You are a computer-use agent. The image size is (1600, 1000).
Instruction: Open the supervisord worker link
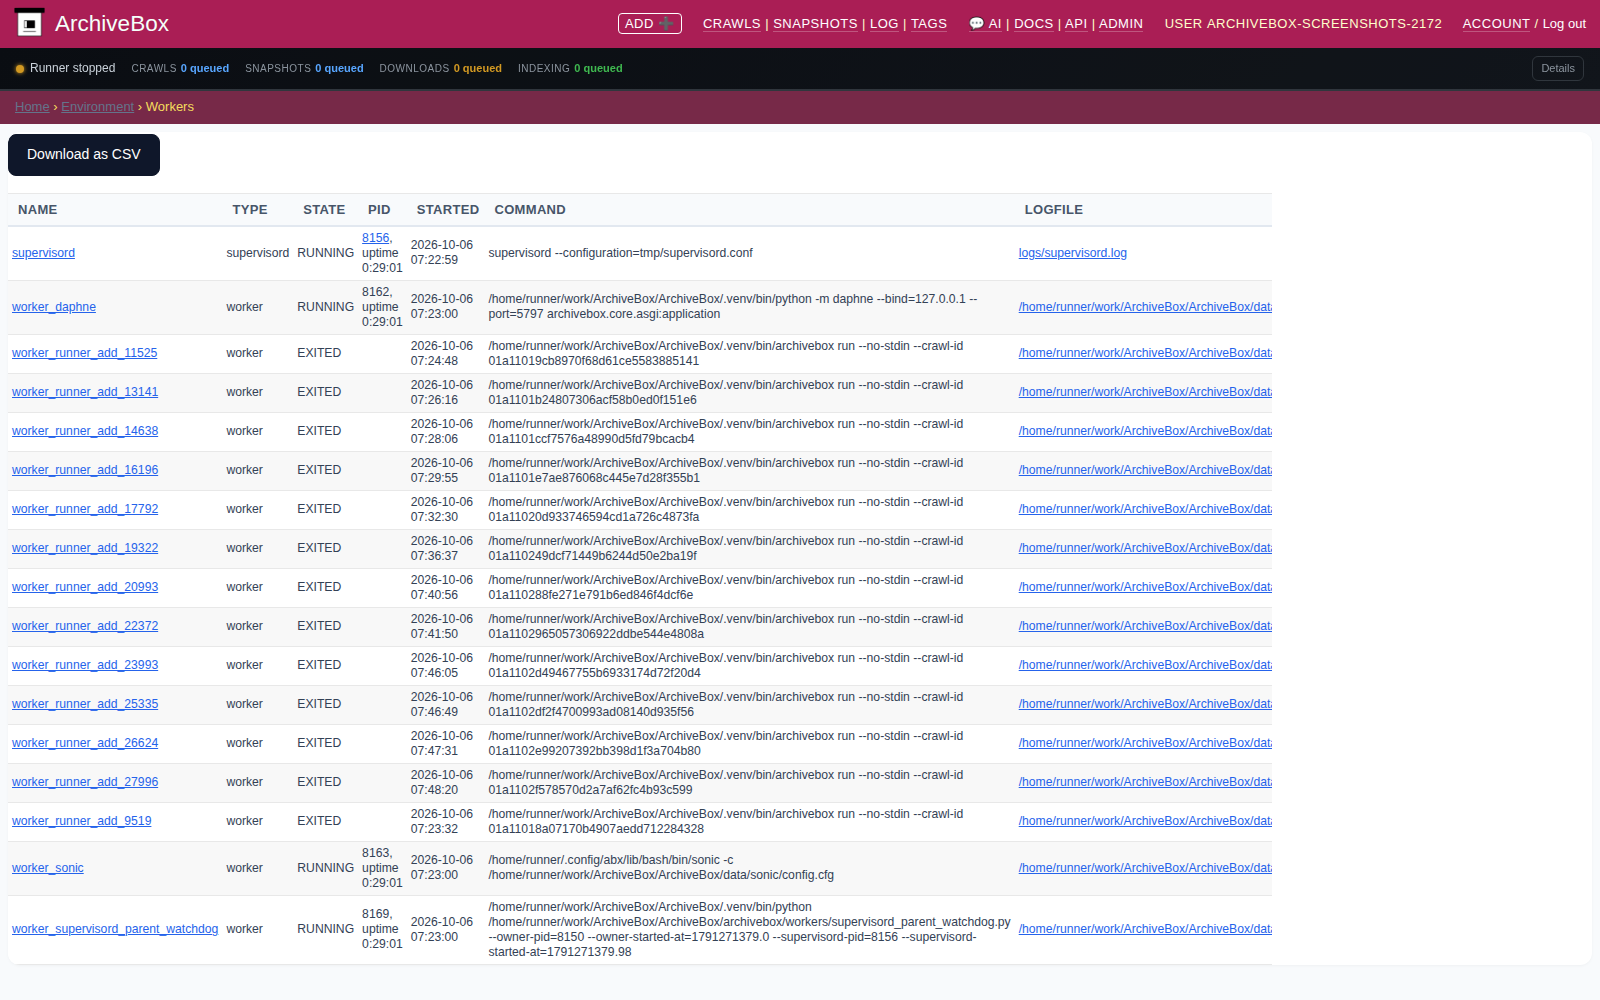[x=43, y=253]
